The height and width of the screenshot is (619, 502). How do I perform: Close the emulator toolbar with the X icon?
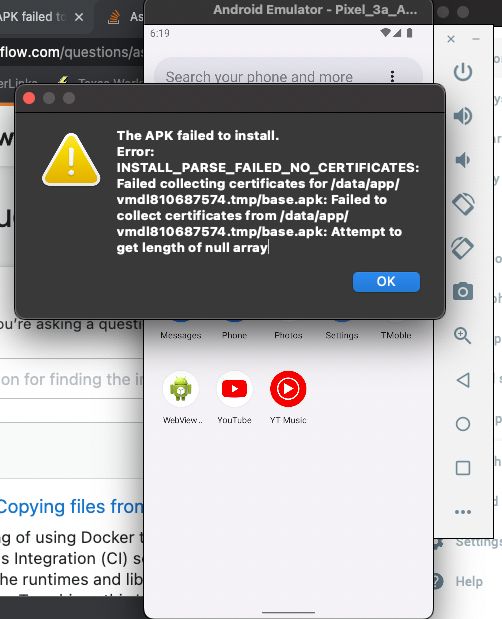[x=451, y=39]
